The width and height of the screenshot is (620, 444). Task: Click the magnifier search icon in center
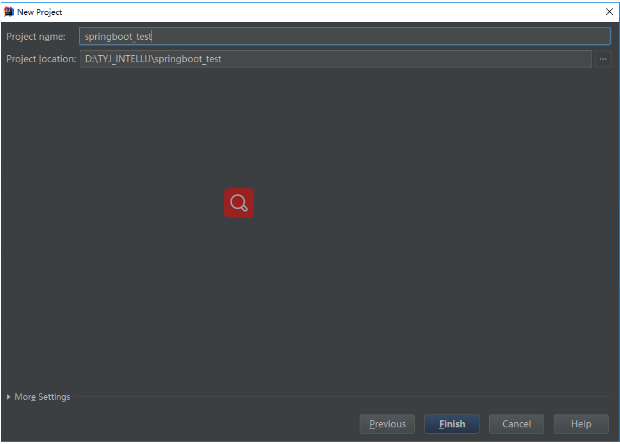(239, 203)
